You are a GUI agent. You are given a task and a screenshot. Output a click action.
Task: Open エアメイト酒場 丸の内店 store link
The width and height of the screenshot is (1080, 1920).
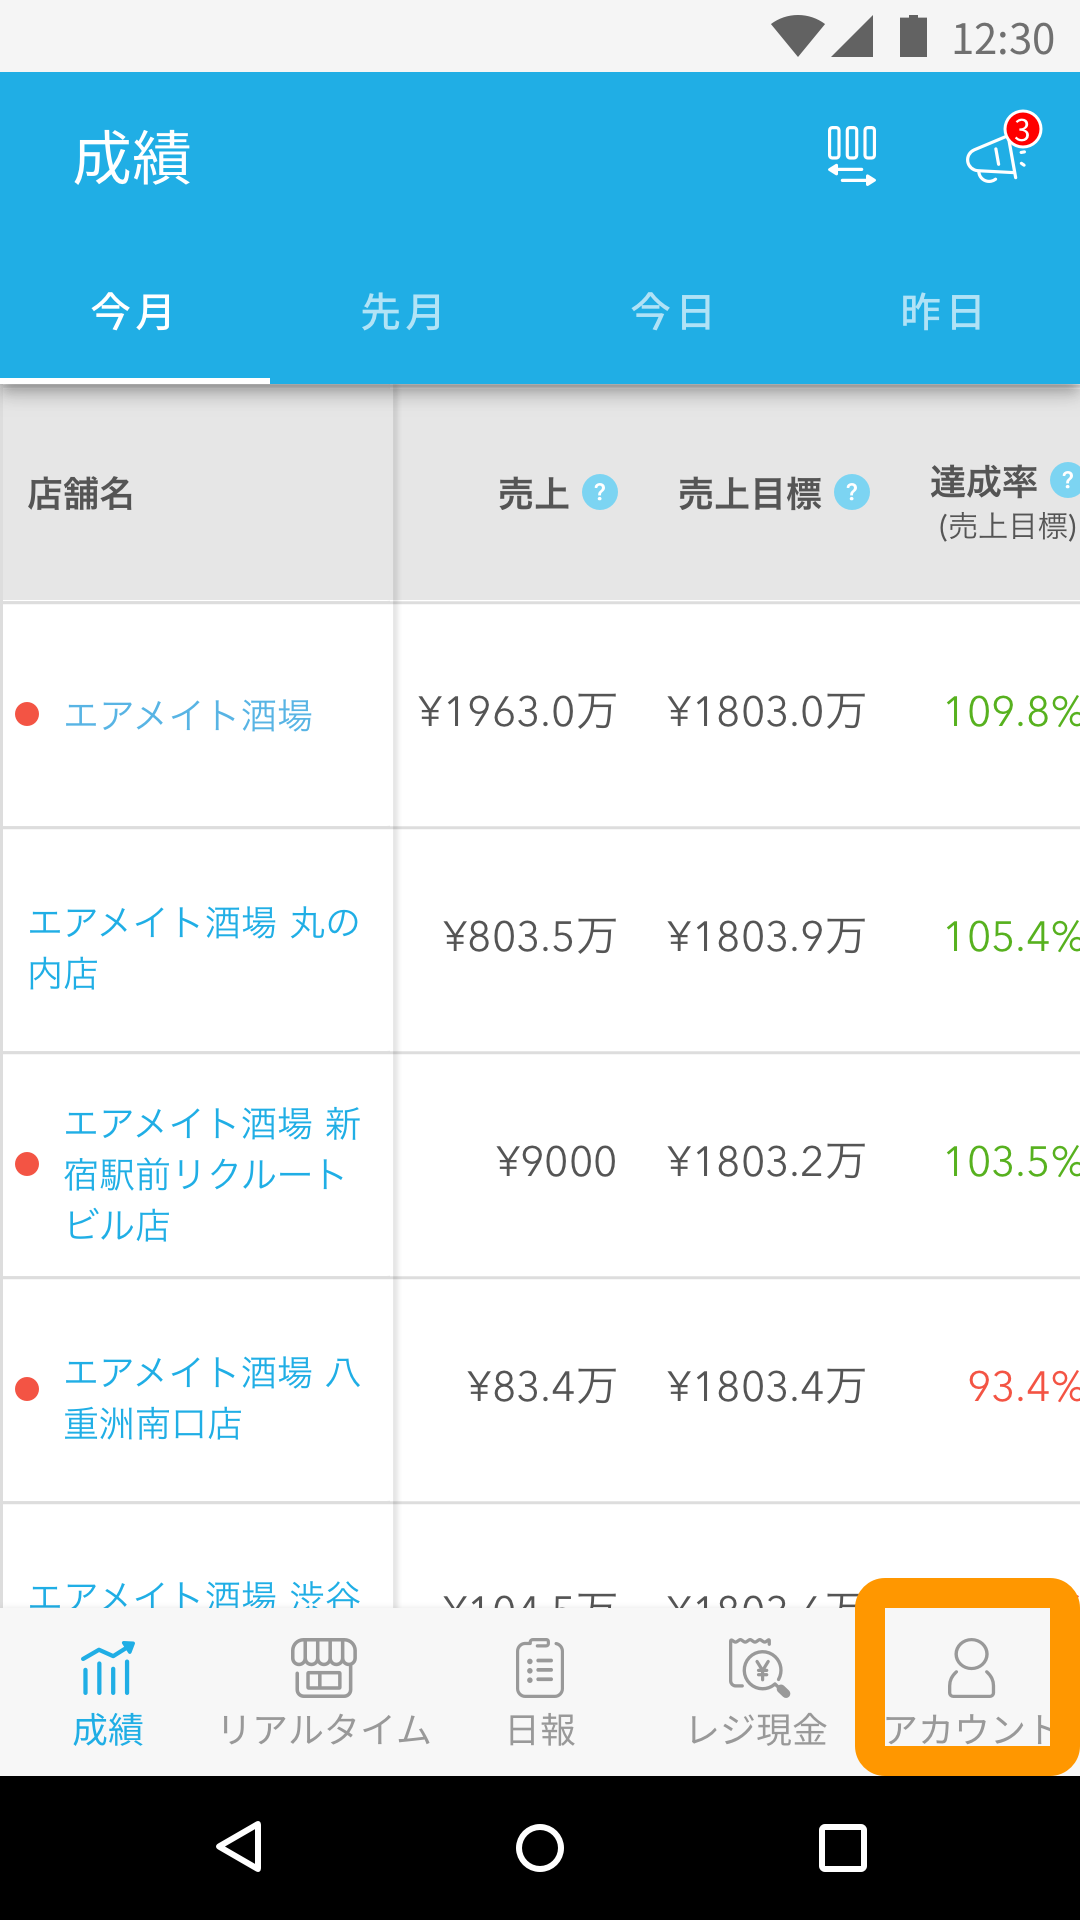pyautogui.click(x=194, y=947)
